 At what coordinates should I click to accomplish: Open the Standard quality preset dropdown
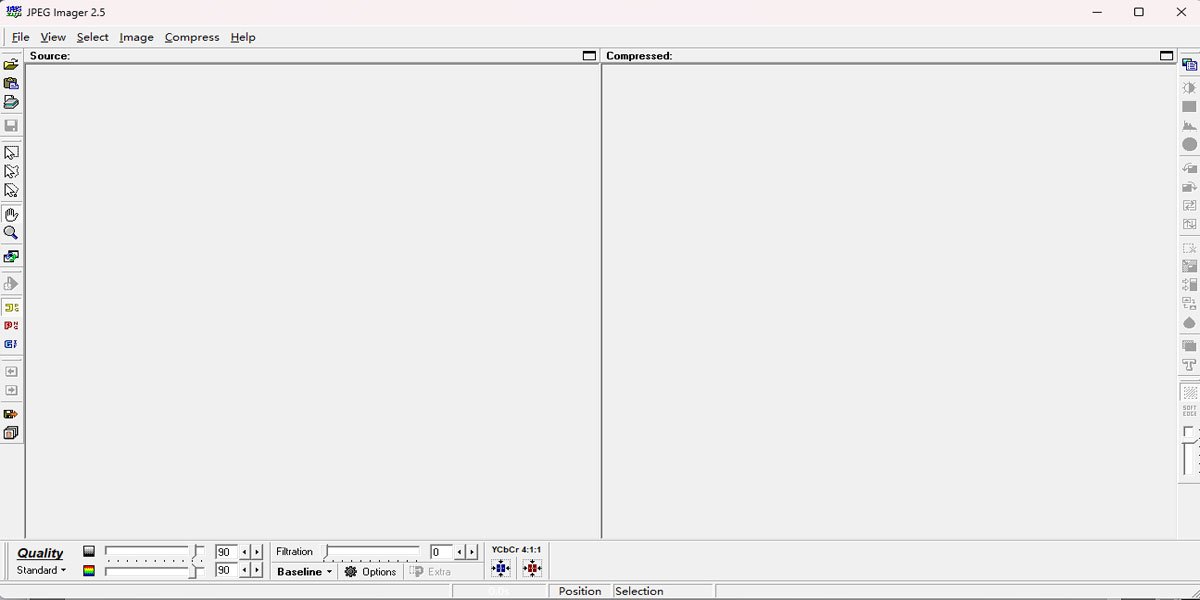pyautogui.click(x=40, y=570)
